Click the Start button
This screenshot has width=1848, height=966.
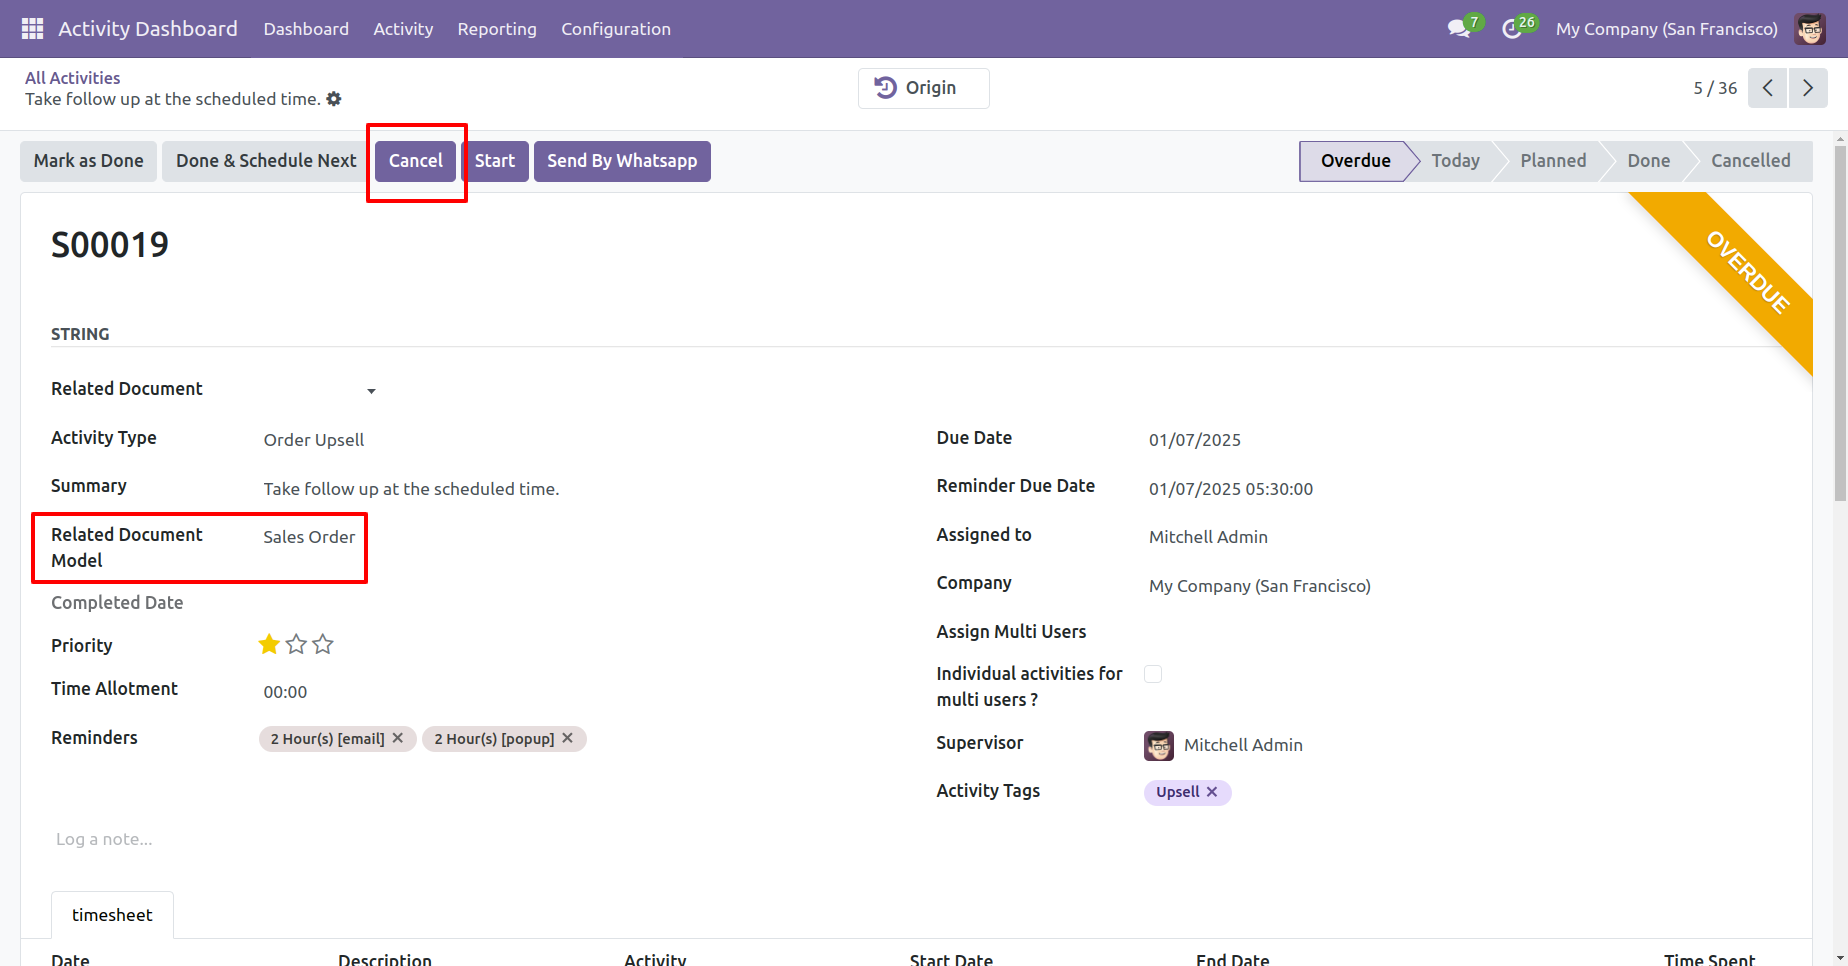[495, 161]
